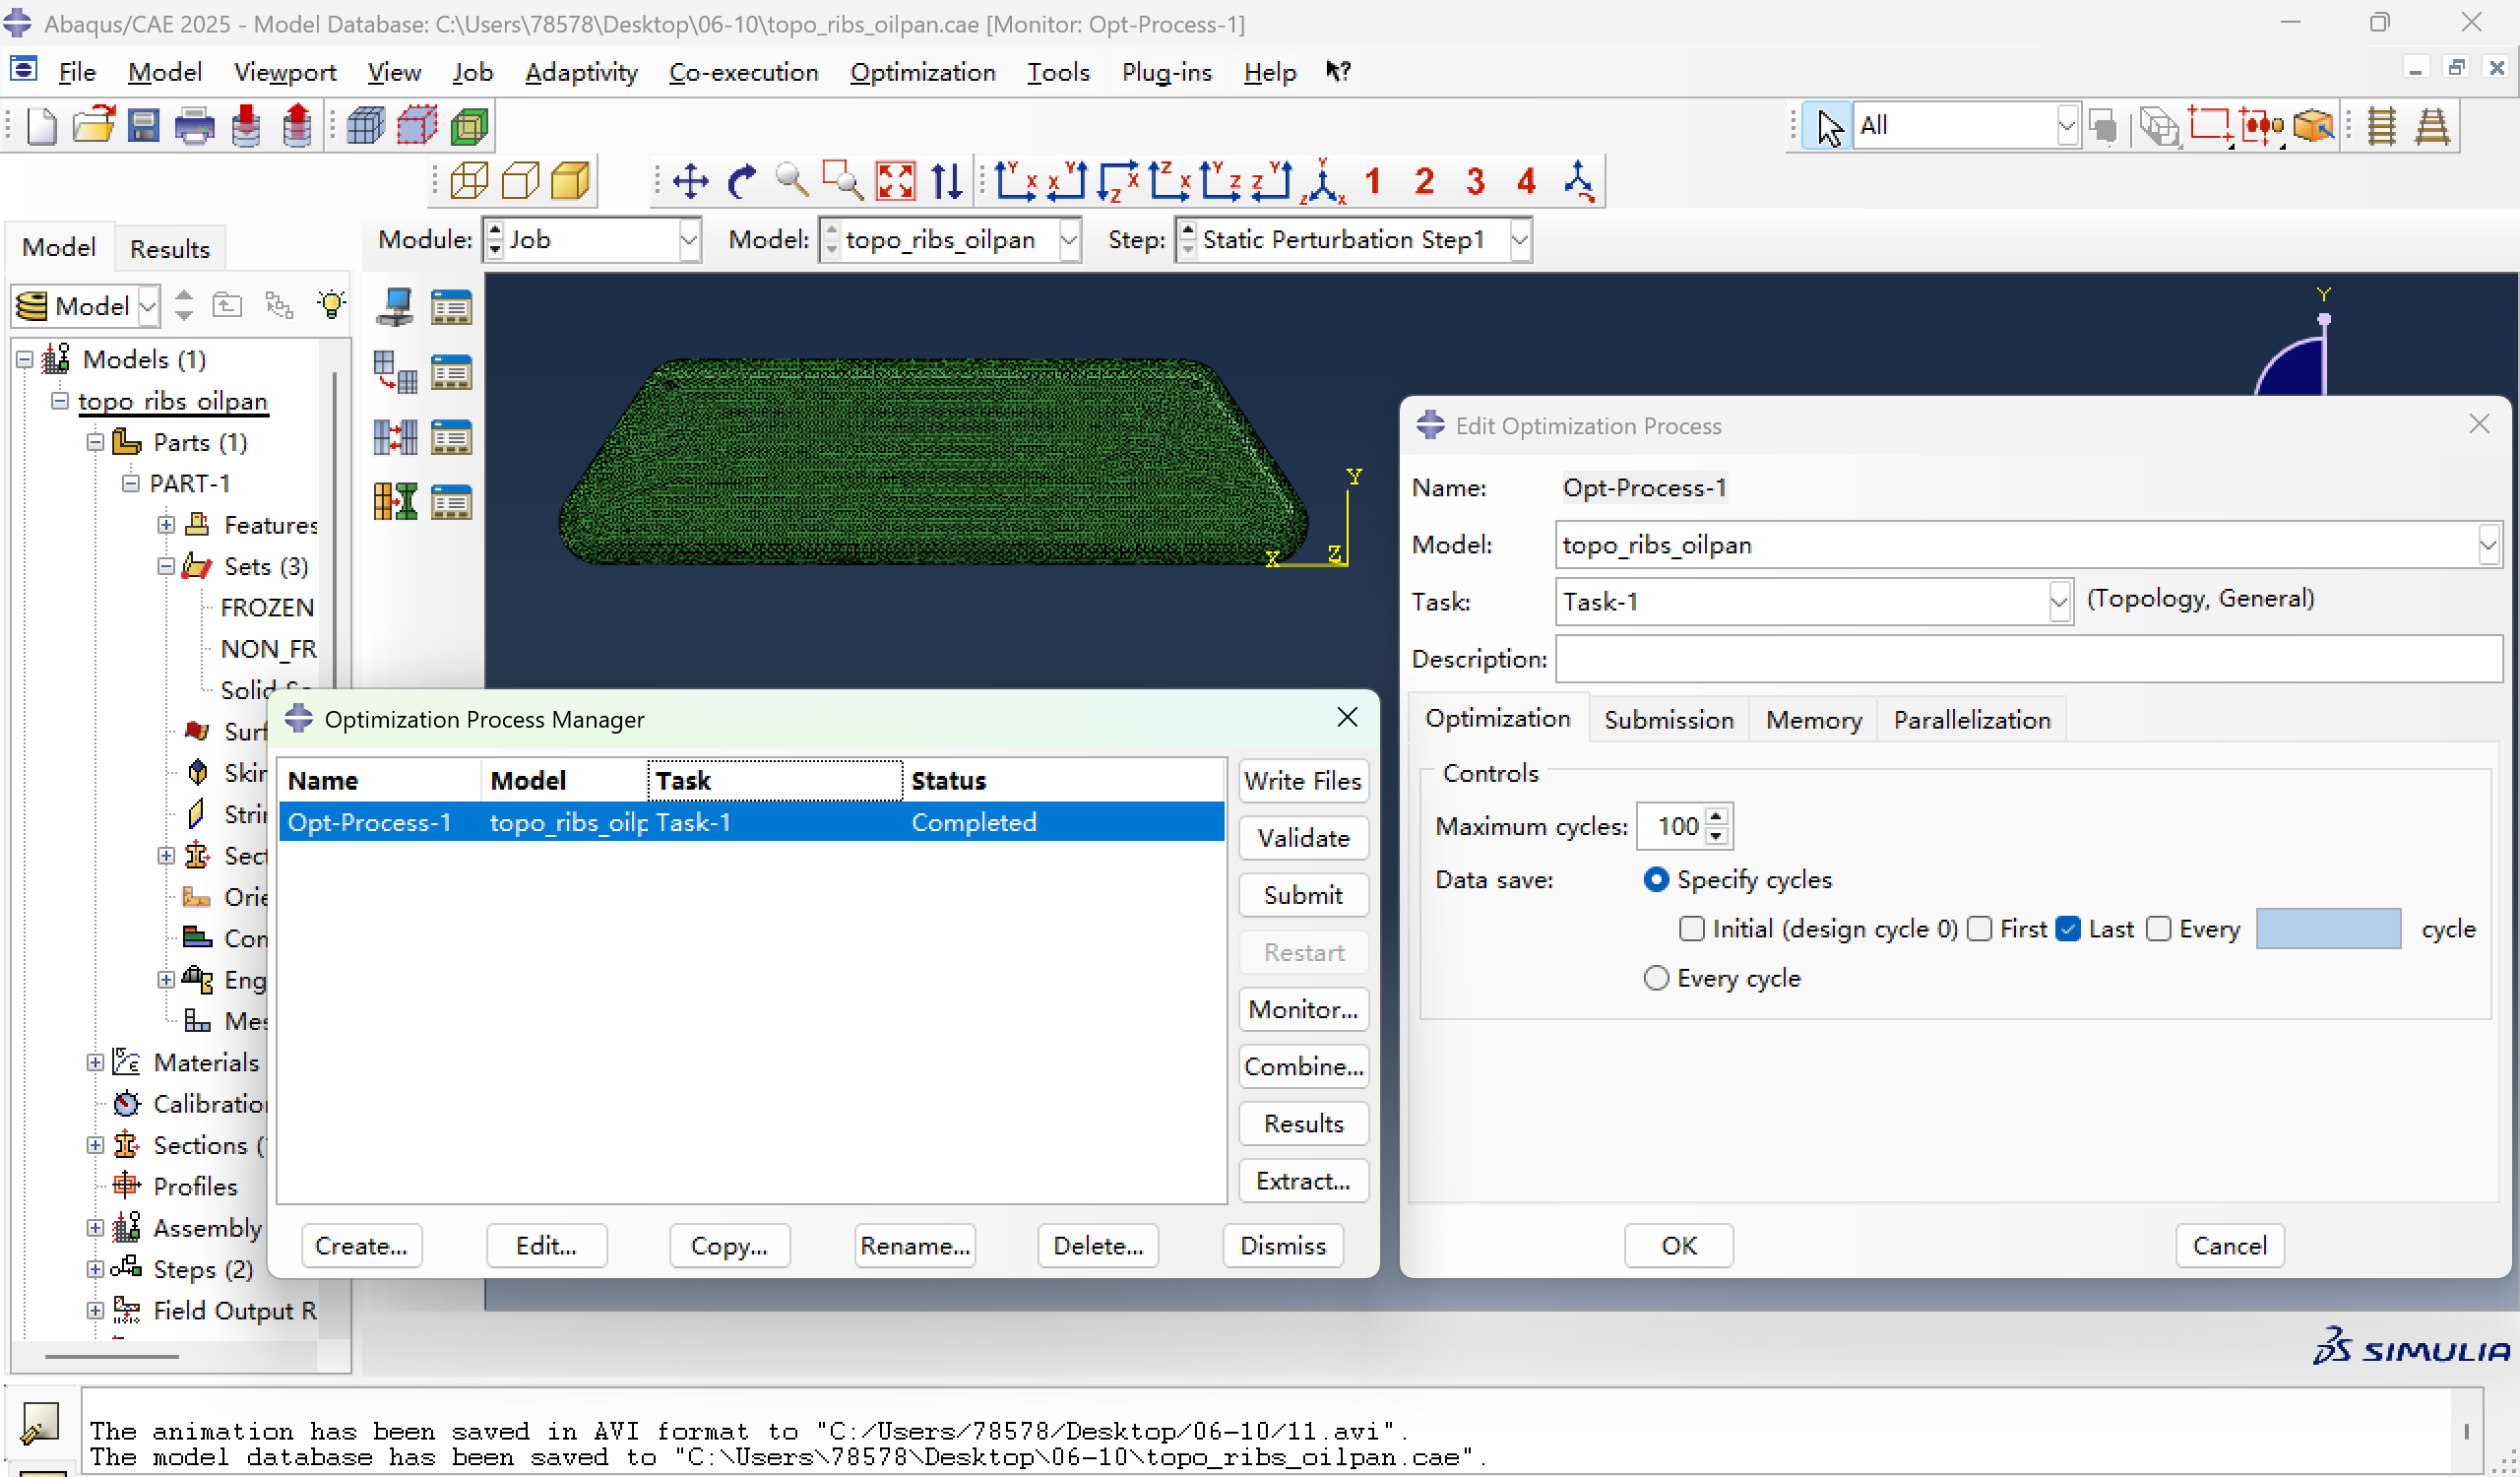Expand the Materials tree node

tap(95, 1063)
